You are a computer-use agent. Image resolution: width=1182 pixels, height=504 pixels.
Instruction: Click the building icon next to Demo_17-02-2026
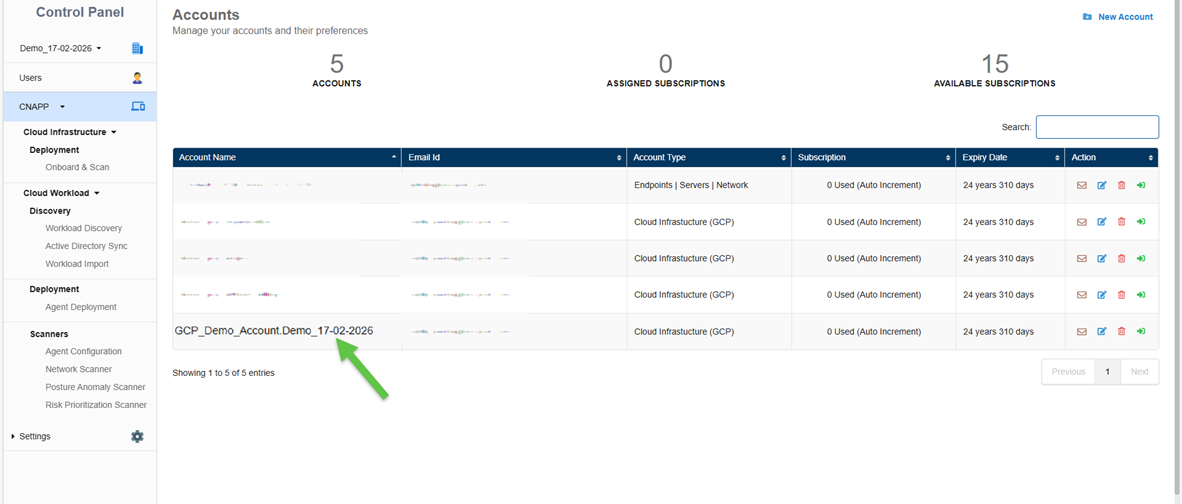pos(137,48)
